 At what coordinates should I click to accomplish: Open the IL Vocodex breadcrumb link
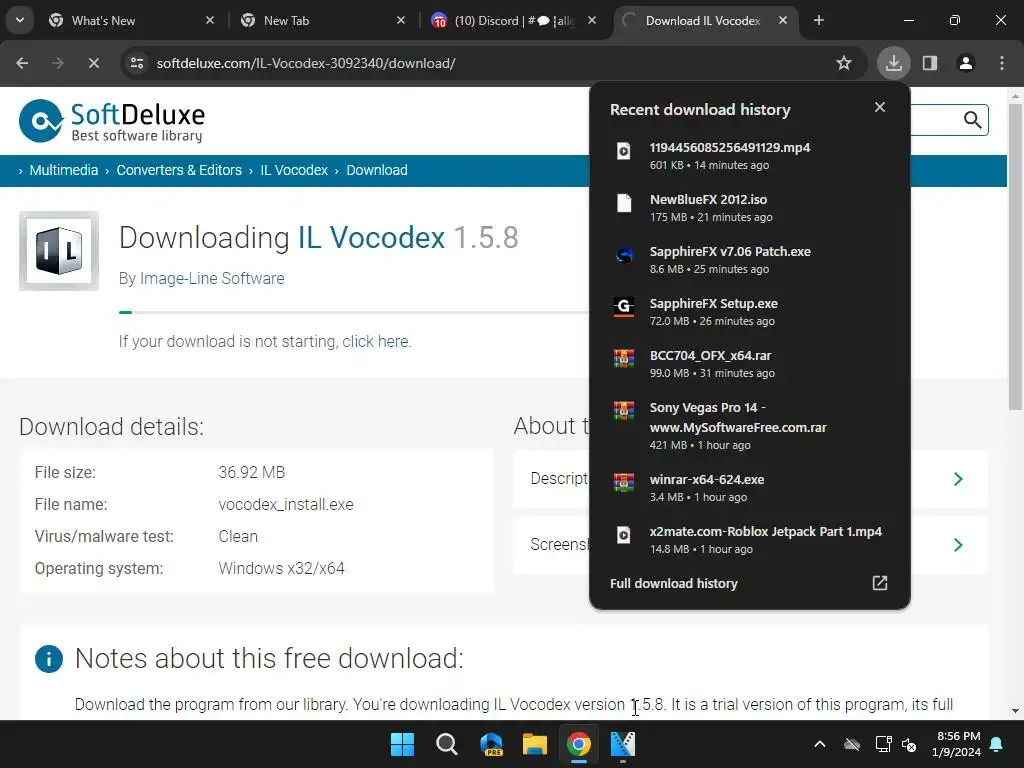point(294,170)
